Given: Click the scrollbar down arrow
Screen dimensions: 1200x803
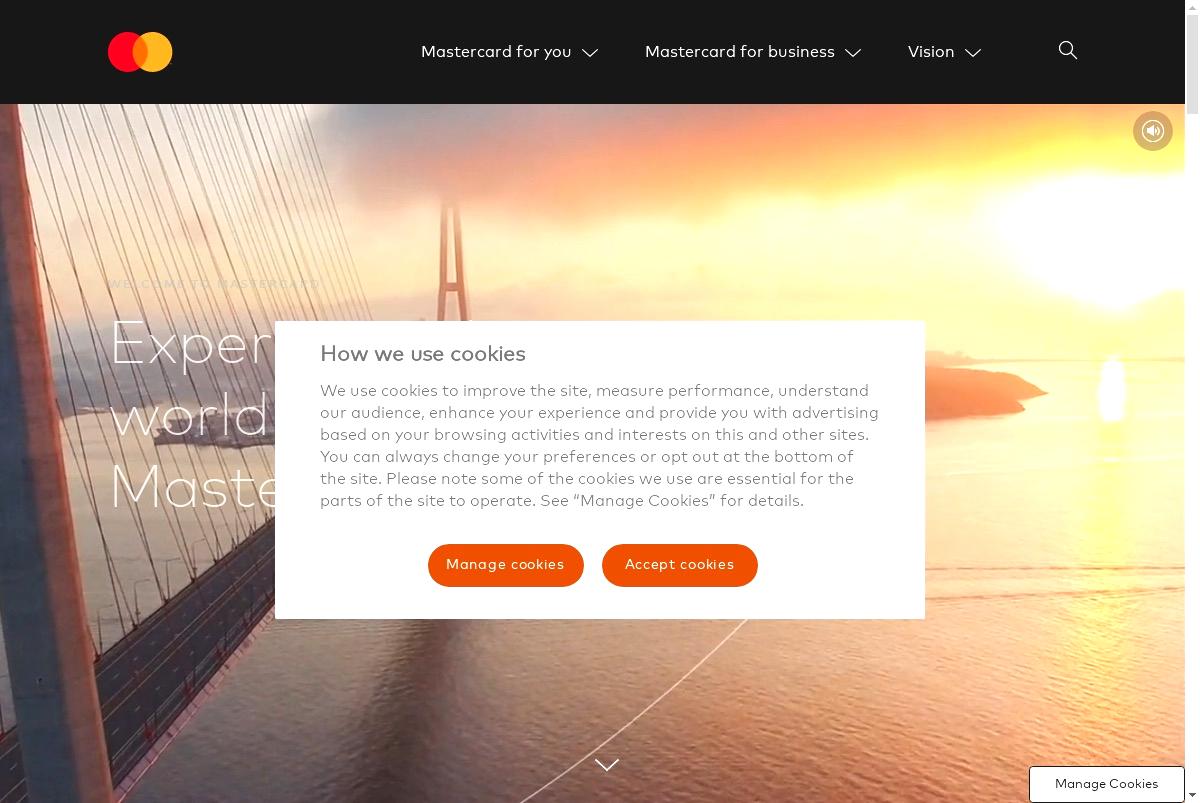Looking at the screenshot, I should click(1192, 795).
